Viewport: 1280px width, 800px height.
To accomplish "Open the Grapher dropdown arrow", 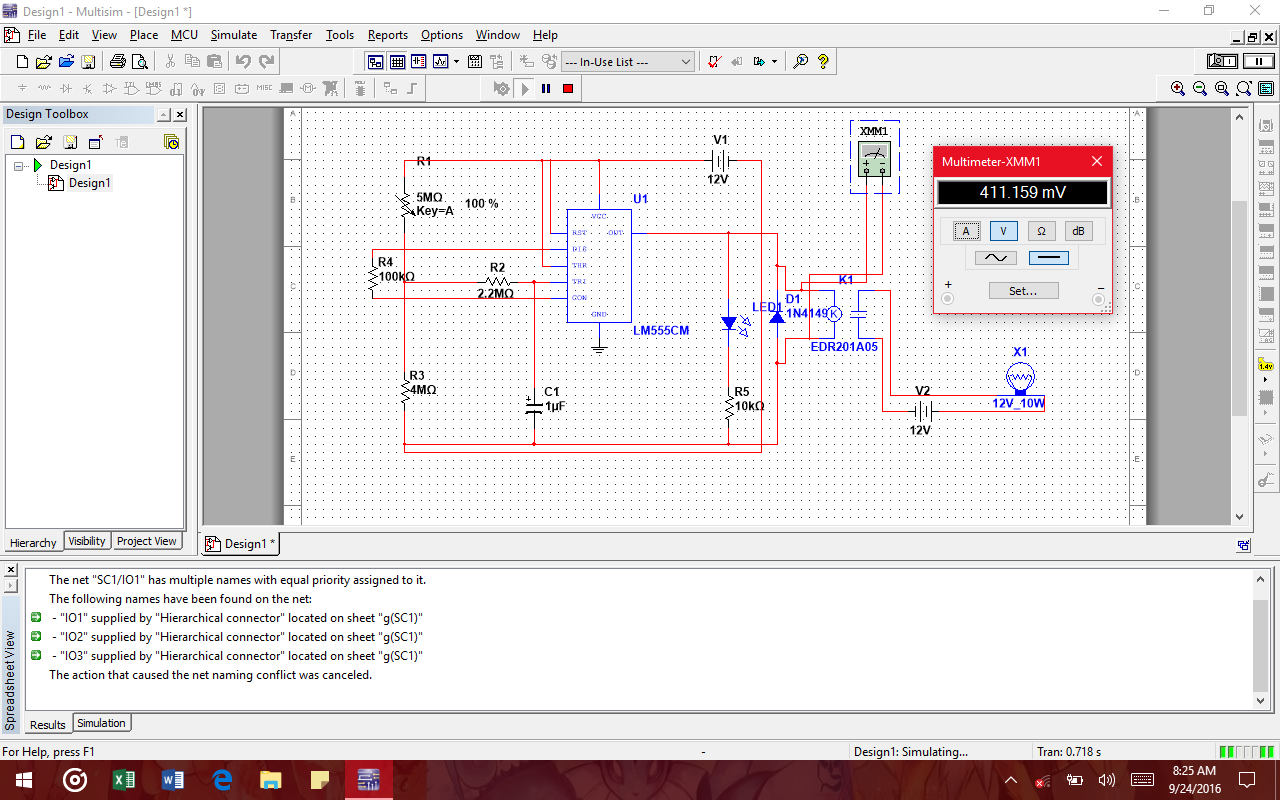I will pos(456,62).
